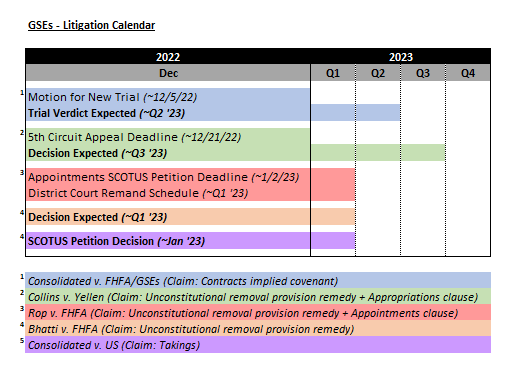Screen dimensions: 516x369
Task: Click the 5th Circuit Appeal Deadline row
Action: point(168,137)
